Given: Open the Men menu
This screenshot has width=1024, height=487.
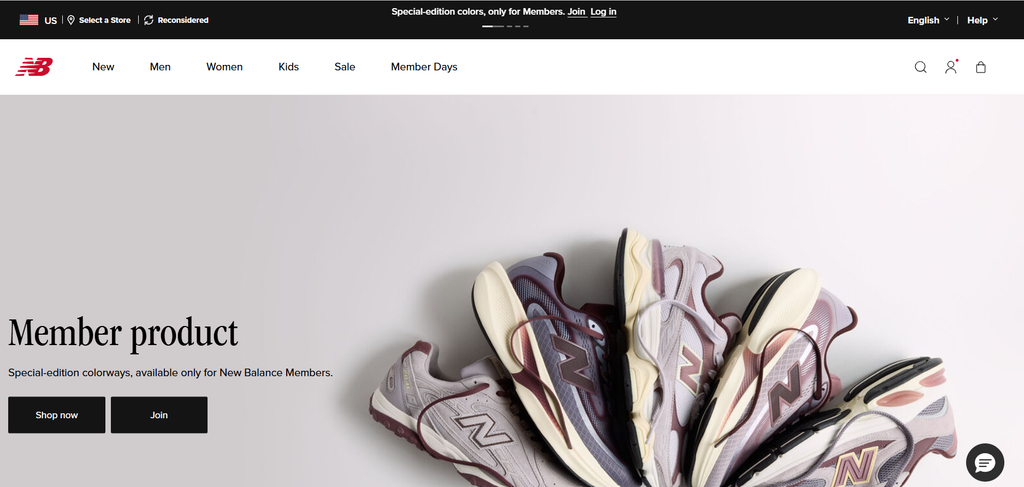Looking at the screenshot, I should pyautogui.click(x=160, y=67).
